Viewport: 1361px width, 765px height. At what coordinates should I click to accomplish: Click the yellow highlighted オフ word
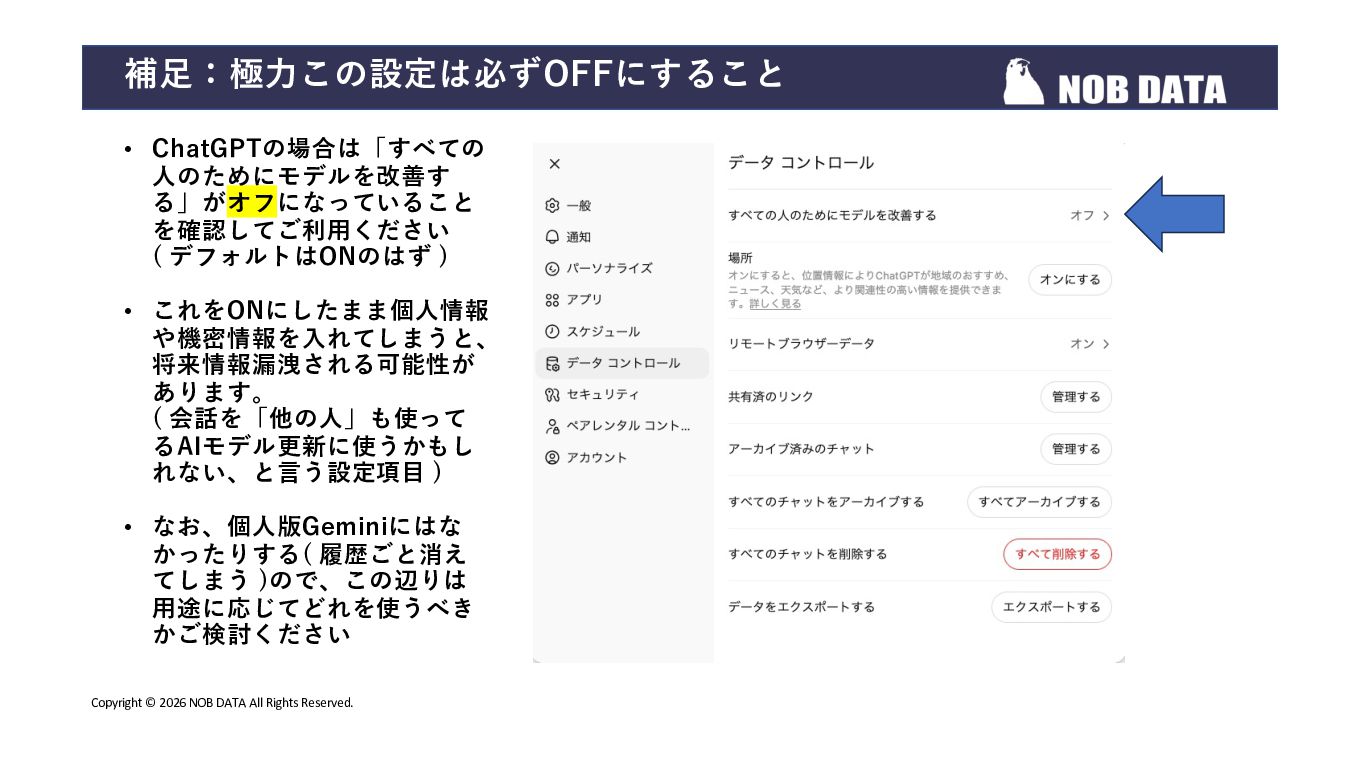tap(252, 202)
